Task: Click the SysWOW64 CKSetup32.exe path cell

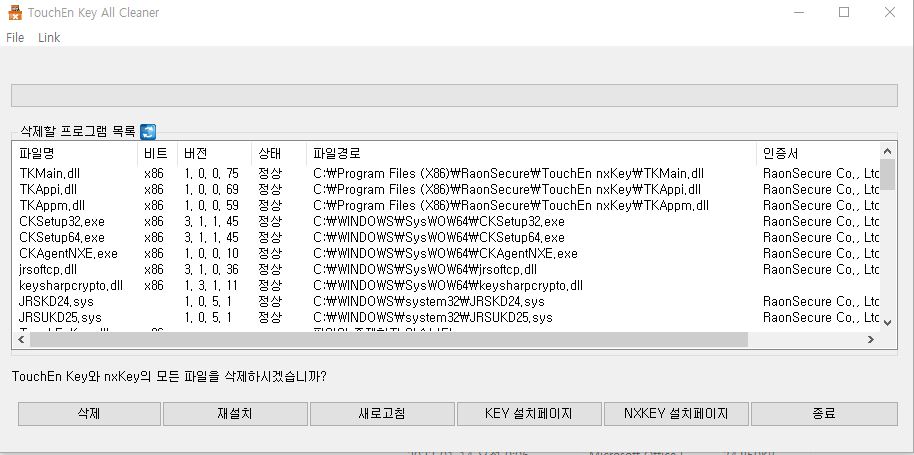Action: coord(439,221)
